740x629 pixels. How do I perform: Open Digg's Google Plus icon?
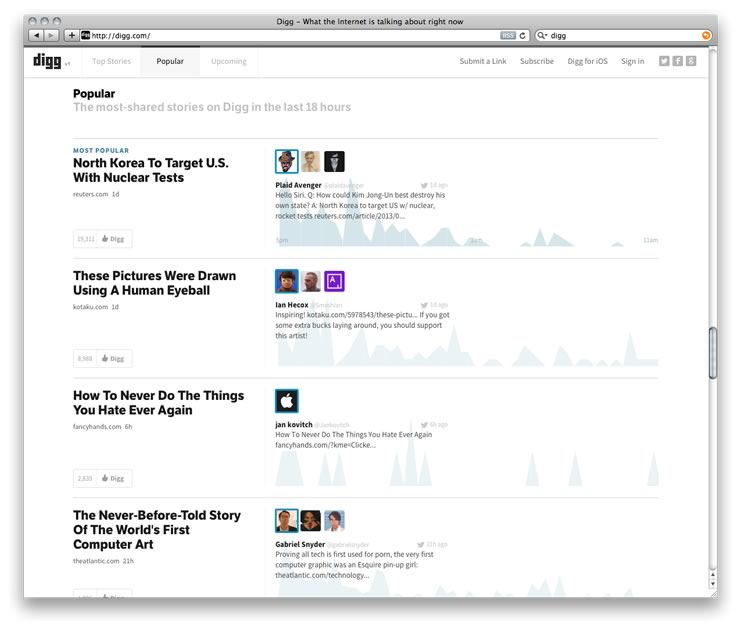pyautogui.click(x=690, y=61)
